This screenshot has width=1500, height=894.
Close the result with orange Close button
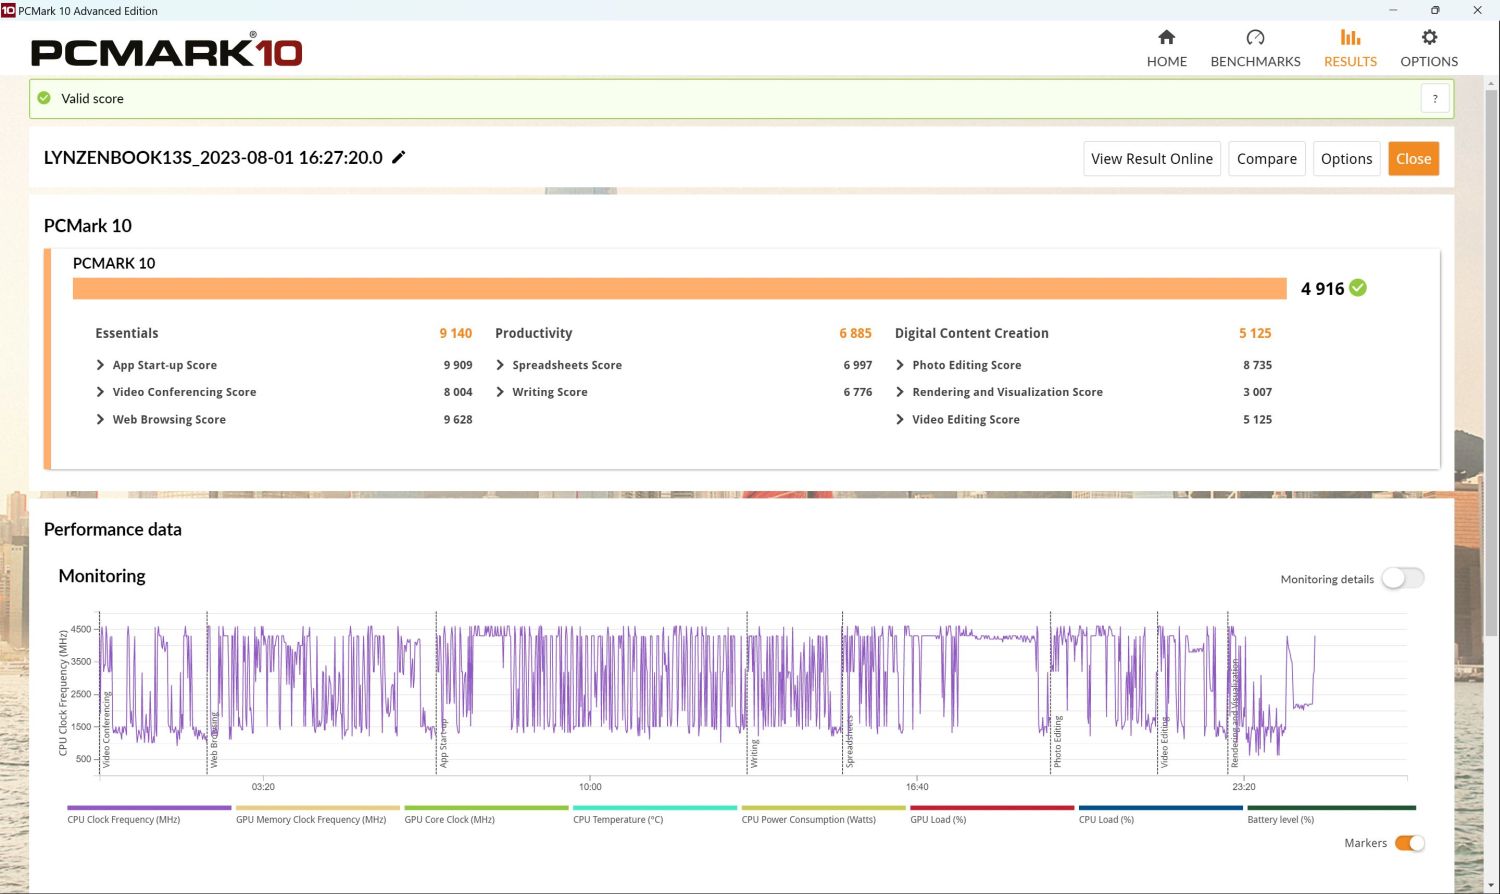tap(1413, 159)
